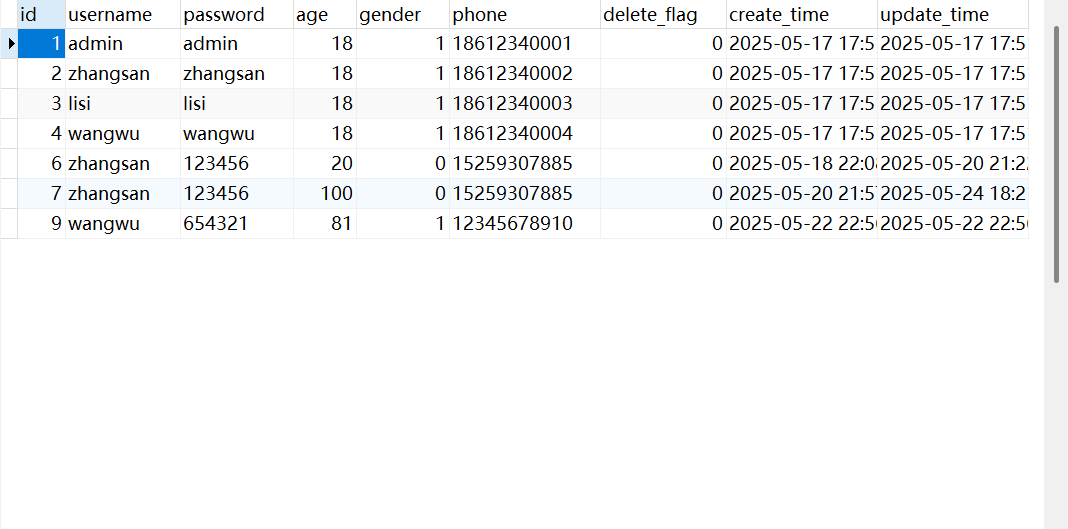Click password '123456' in row id 7
1068x529 pixels.
pos(236,193)
